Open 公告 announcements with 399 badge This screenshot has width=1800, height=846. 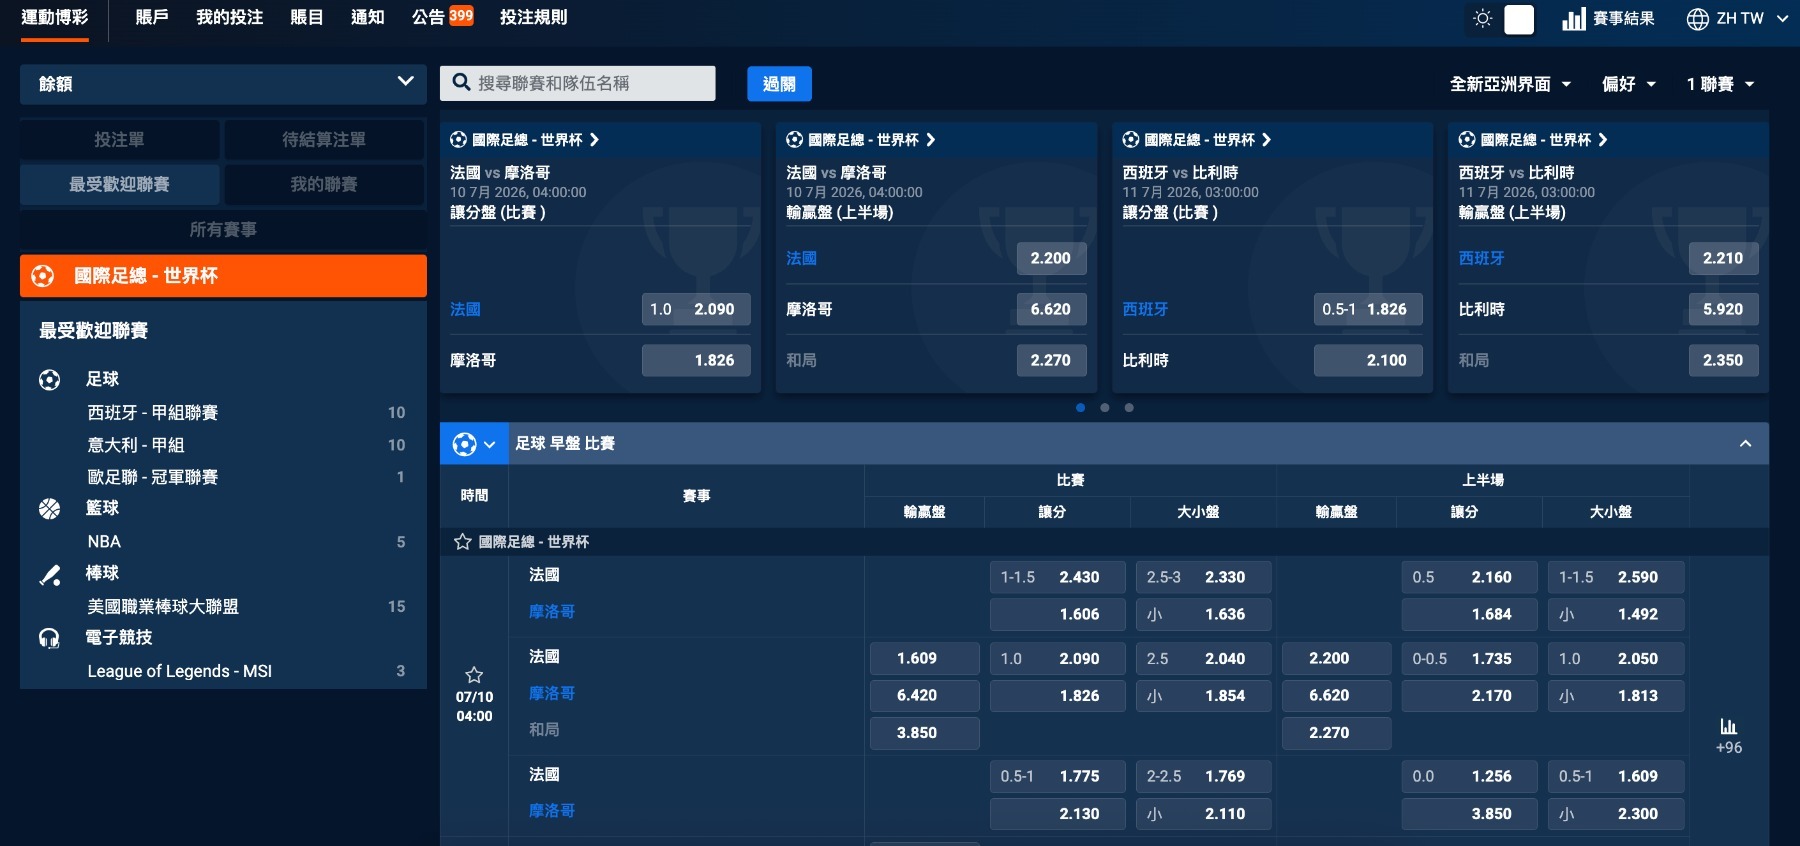442,17
